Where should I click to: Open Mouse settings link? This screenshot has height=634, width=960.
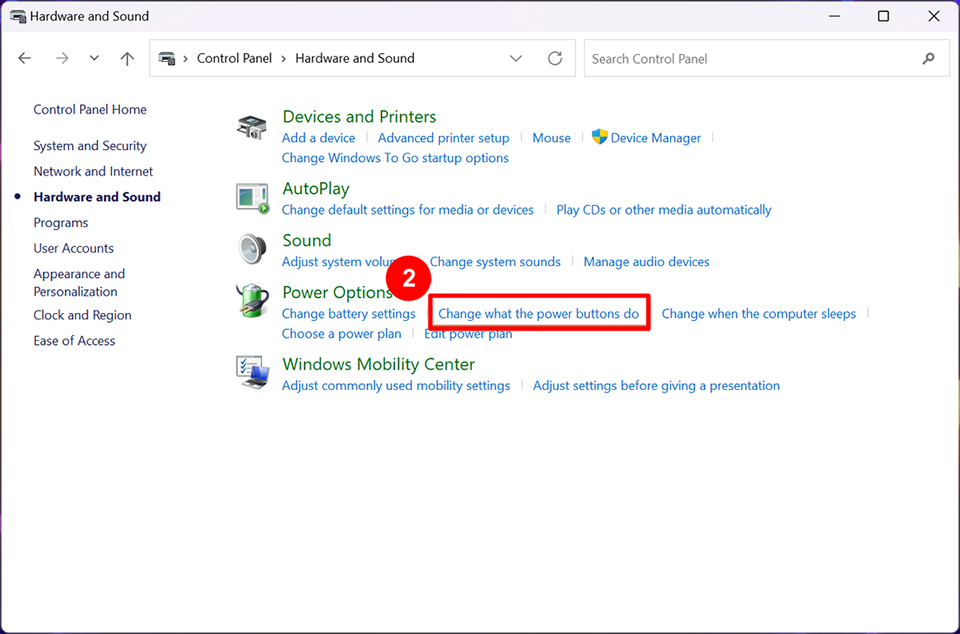point(551,138)
